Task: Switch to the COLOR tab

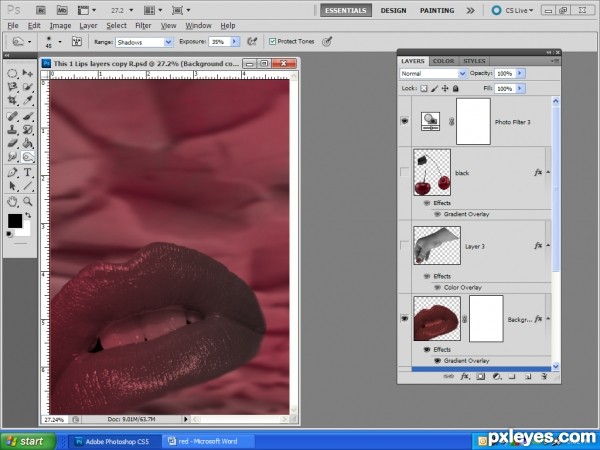Action: pos(443,61)
